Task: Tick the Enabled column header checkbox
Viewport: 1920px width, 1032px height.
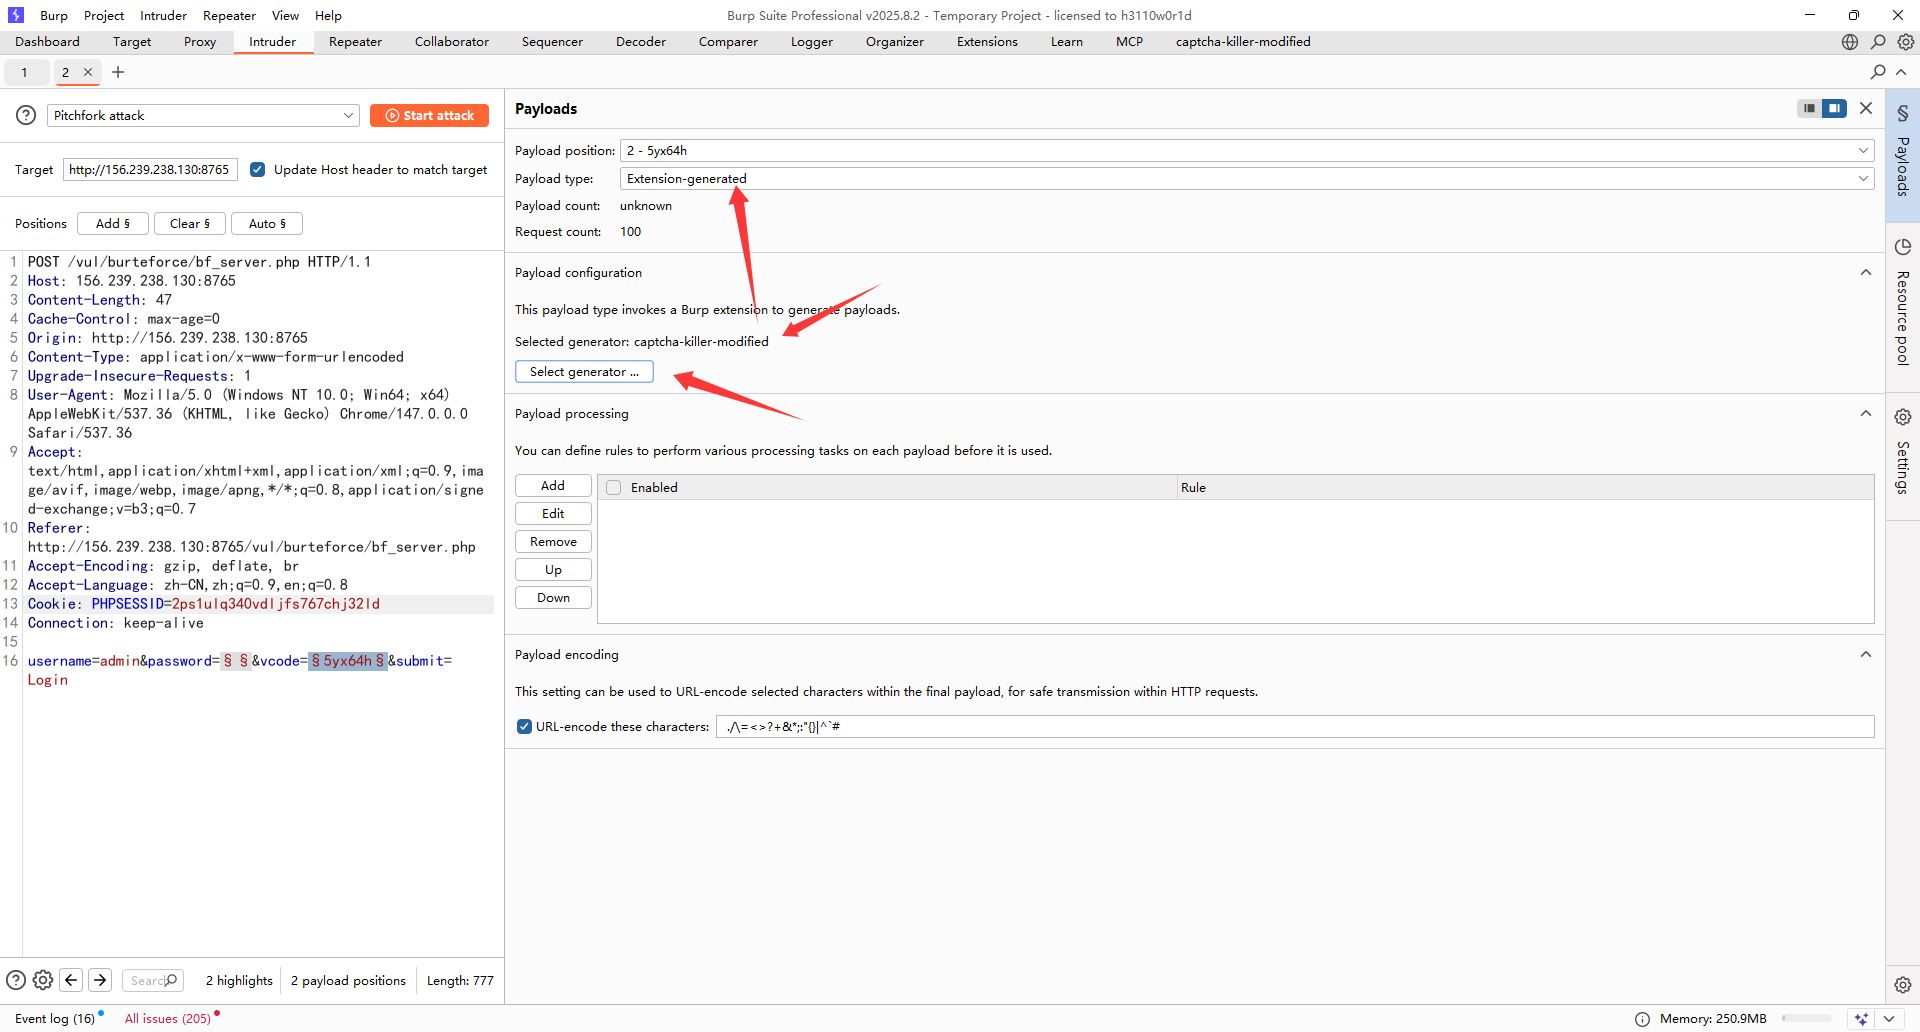Action: click(x=614, y=487)
